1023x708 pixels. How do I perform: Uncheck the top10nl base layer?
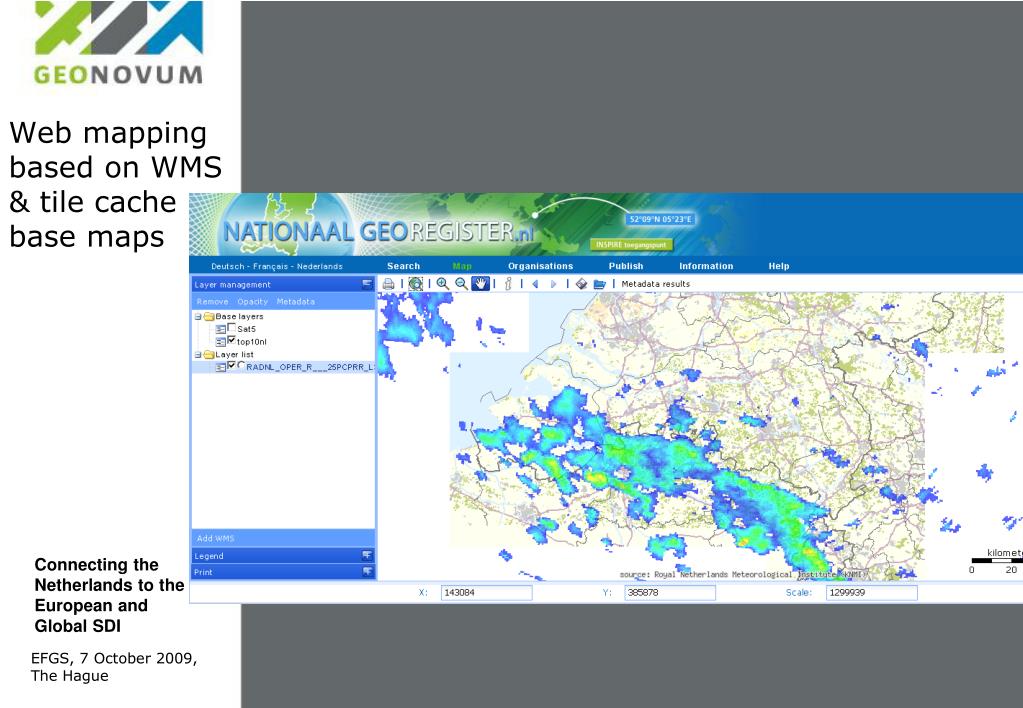(x=232, y=340)
